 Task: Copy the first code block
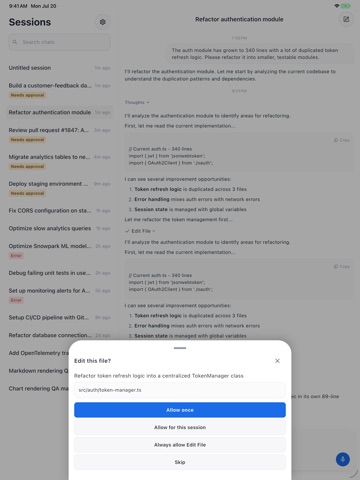point(342,140)
